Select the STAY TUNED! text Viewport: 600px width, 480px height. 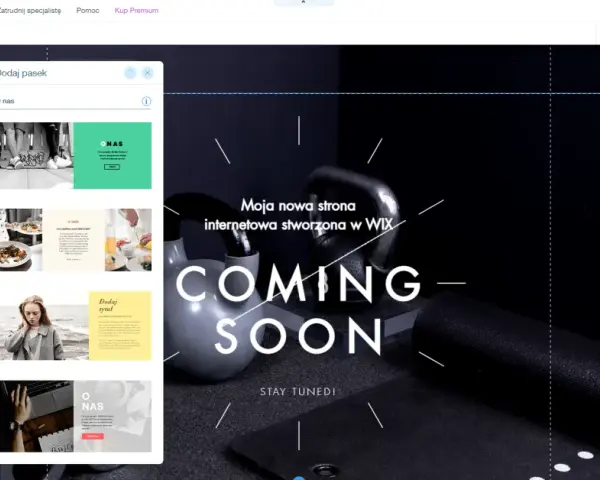(298, 392)
